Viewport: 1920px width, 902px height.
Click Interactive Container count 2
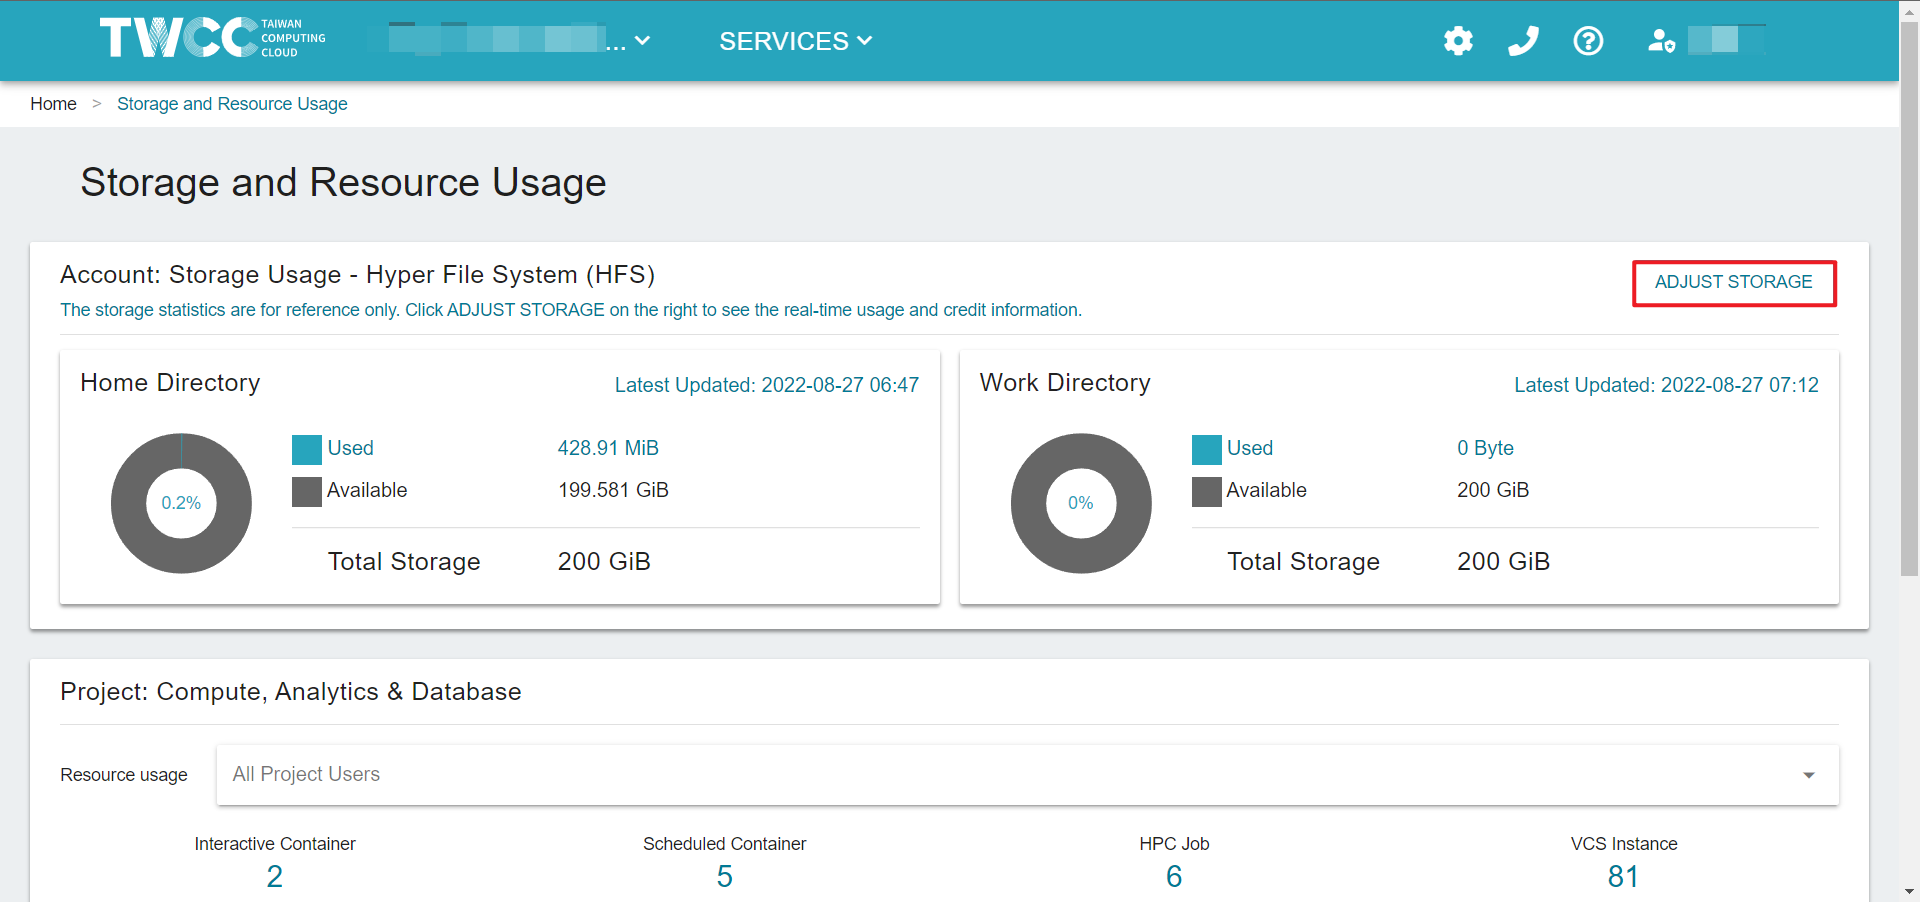click(275, 877)
